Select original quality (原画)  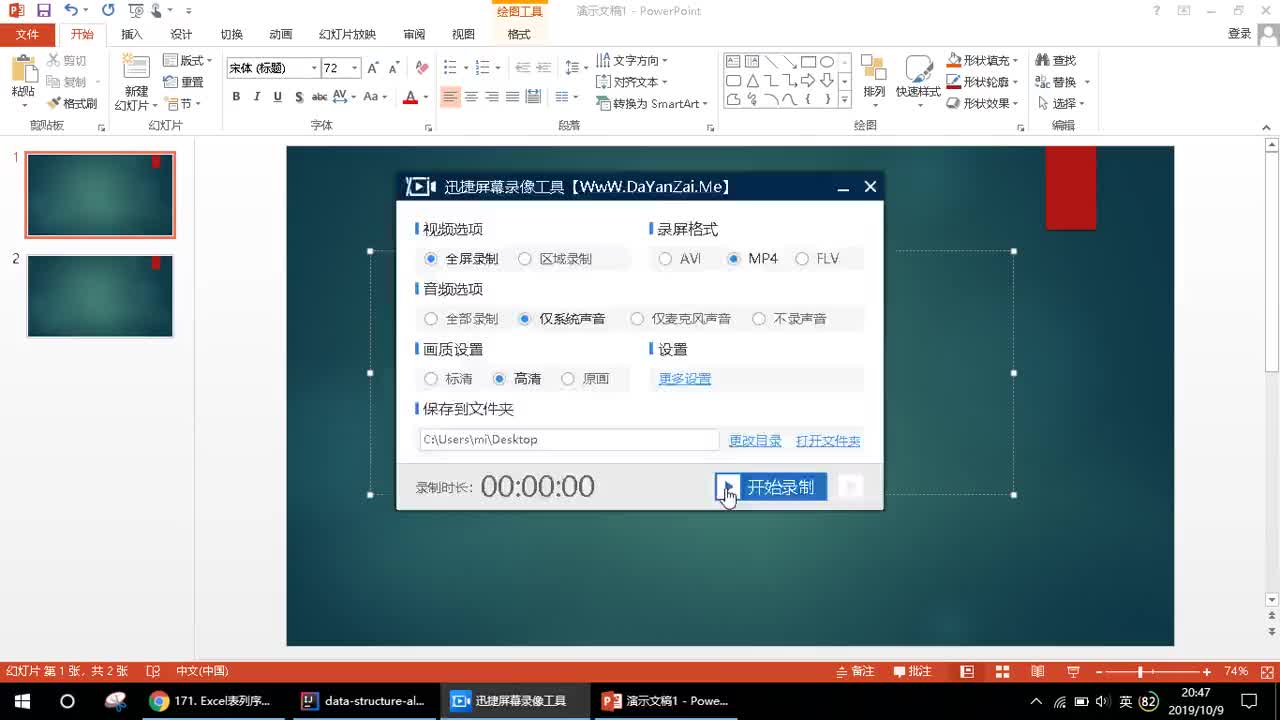(585, 379)
